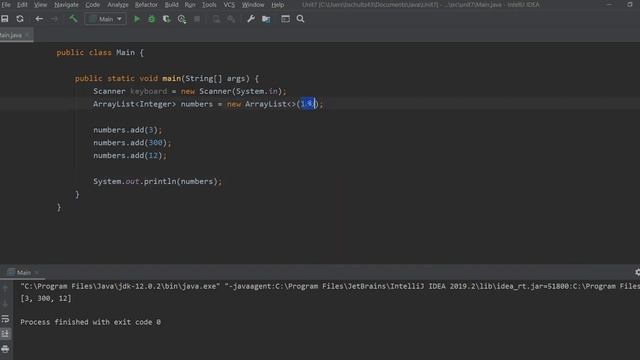Screen dimensions: 640x360
Task: Close the Main.java editor tab
Action: pyautogui.click(x=27, y=35)
